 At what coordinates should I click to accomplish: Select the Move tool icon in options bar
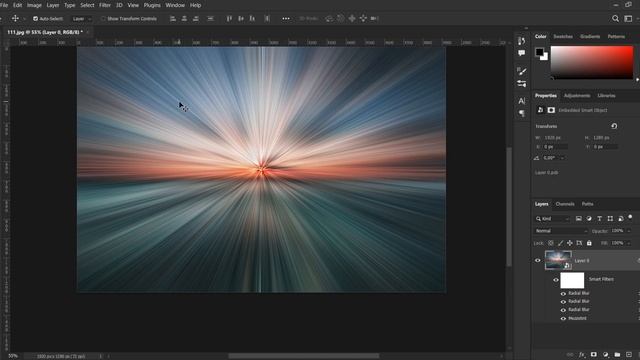(15, 18)
